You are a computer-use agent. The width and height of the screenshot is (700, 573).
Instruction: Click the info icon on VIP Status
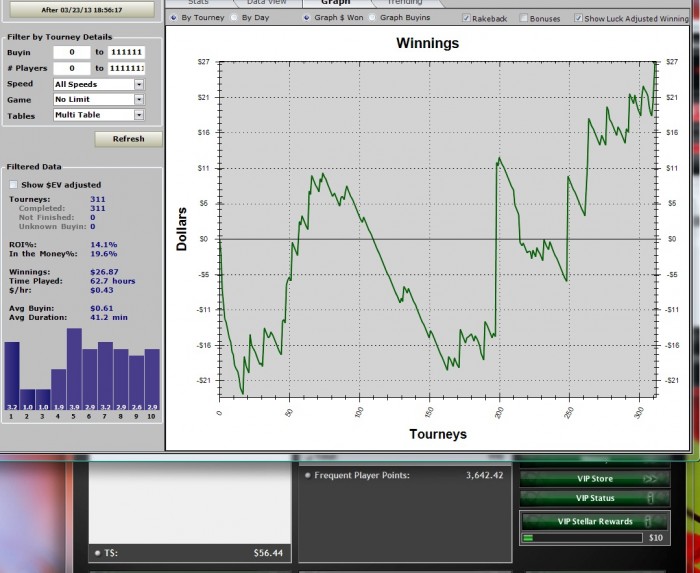point(650,498)
